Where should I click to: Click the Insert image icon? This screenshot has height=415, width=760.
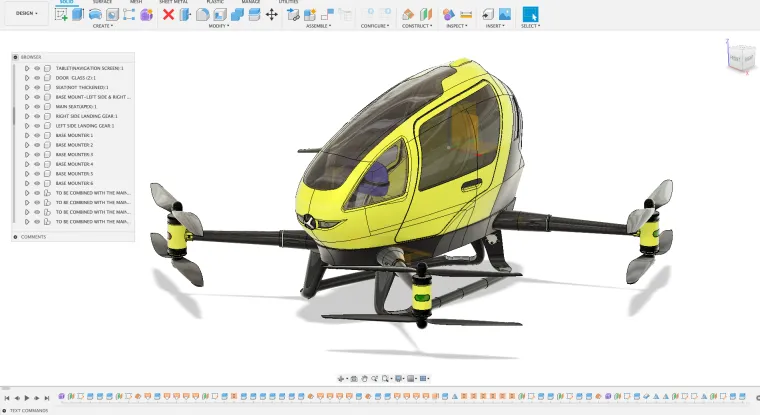pyautogui.click(x=504, y=14)
